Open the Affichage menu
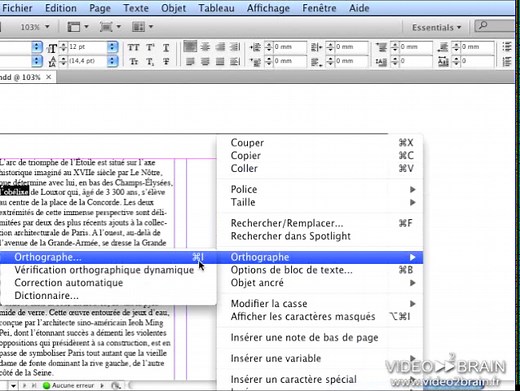This screenshot has height=391, width=520. pyautogui.click(x=268, y=8)
